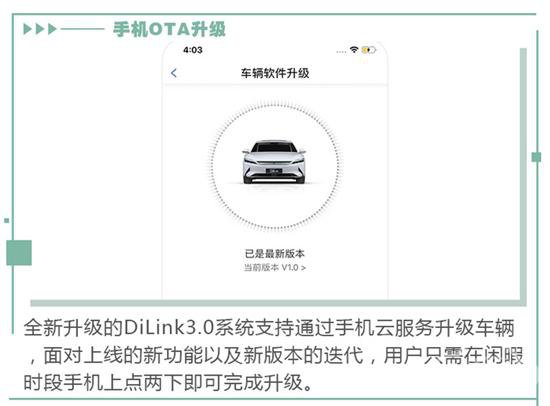Click the green line beside the triangle arrows
Viewport: 550px width, 406px height.
pos(82,29)
